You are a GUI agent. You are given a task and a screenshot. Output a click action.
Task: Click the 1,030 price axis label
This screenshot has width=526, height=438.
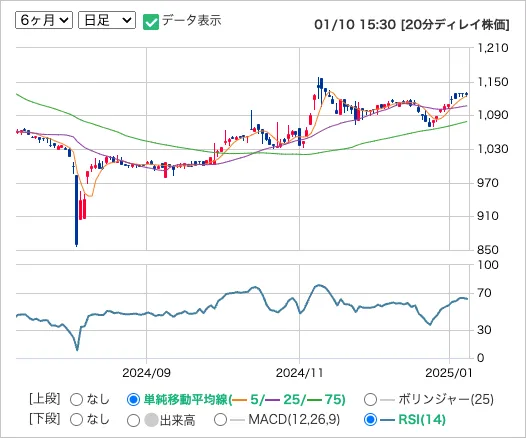tap(493, 149)
